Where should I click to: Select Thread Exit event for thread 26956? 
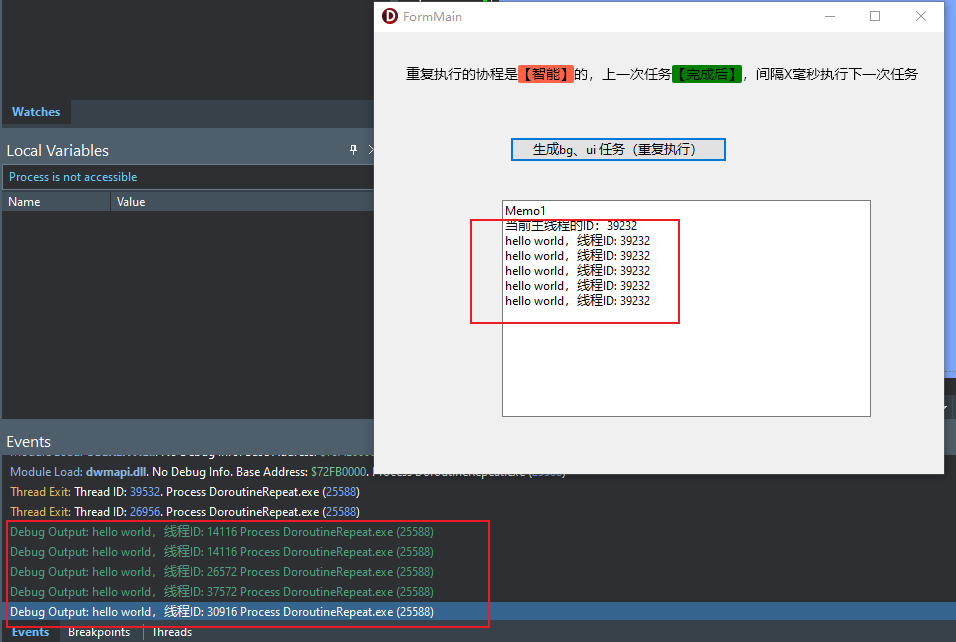185,512
